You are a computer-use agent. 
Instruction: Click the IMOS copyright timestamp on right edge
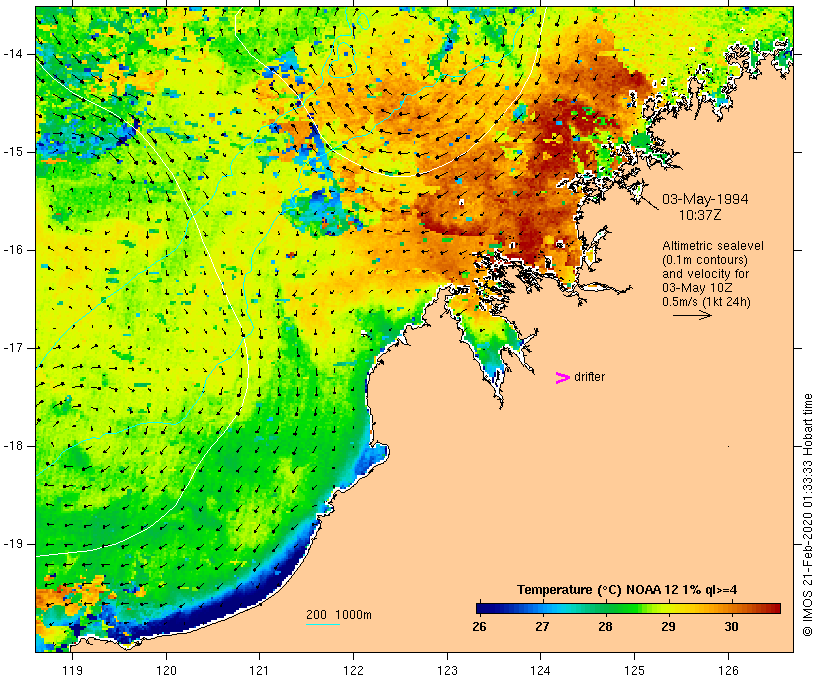(x=808, y=515)
